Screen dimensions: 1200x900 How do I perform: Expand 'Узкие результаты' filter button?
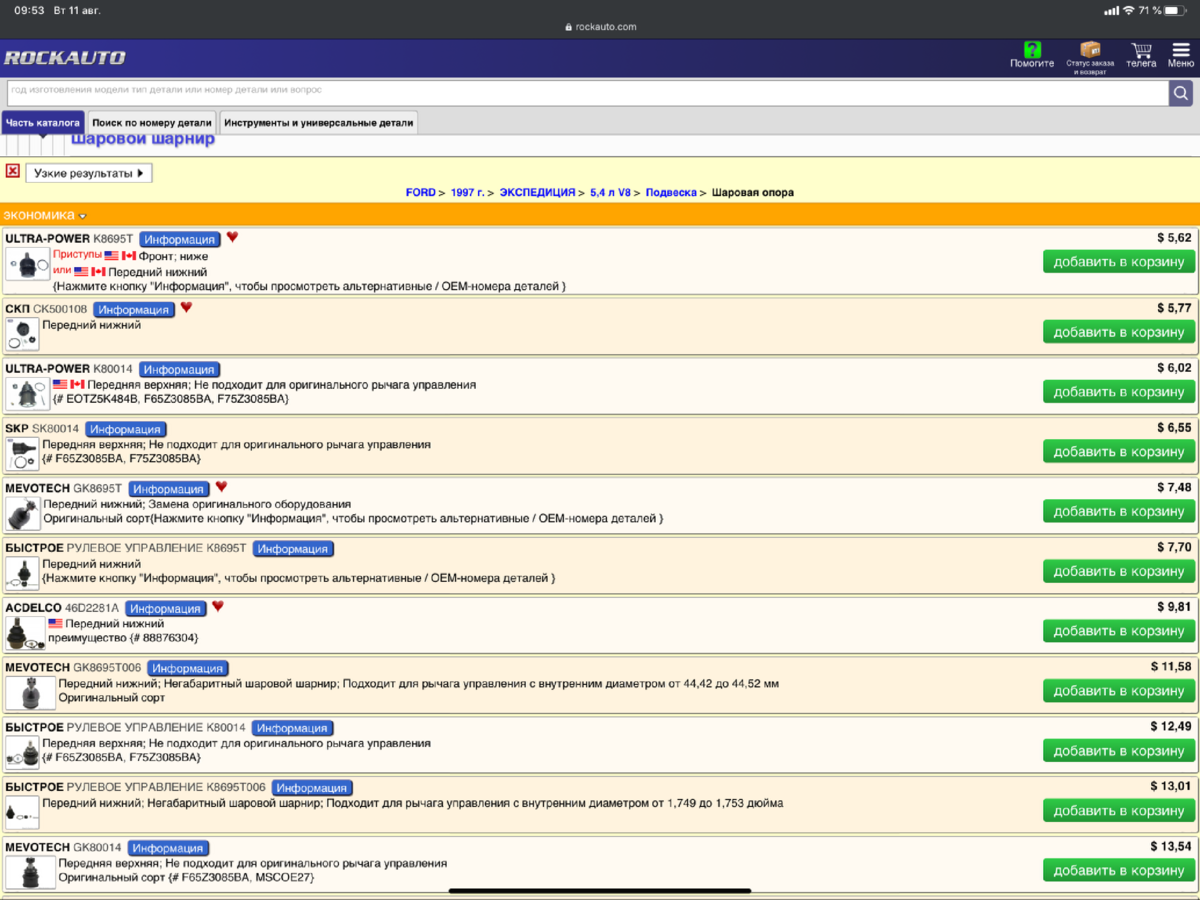pos(89,173)
